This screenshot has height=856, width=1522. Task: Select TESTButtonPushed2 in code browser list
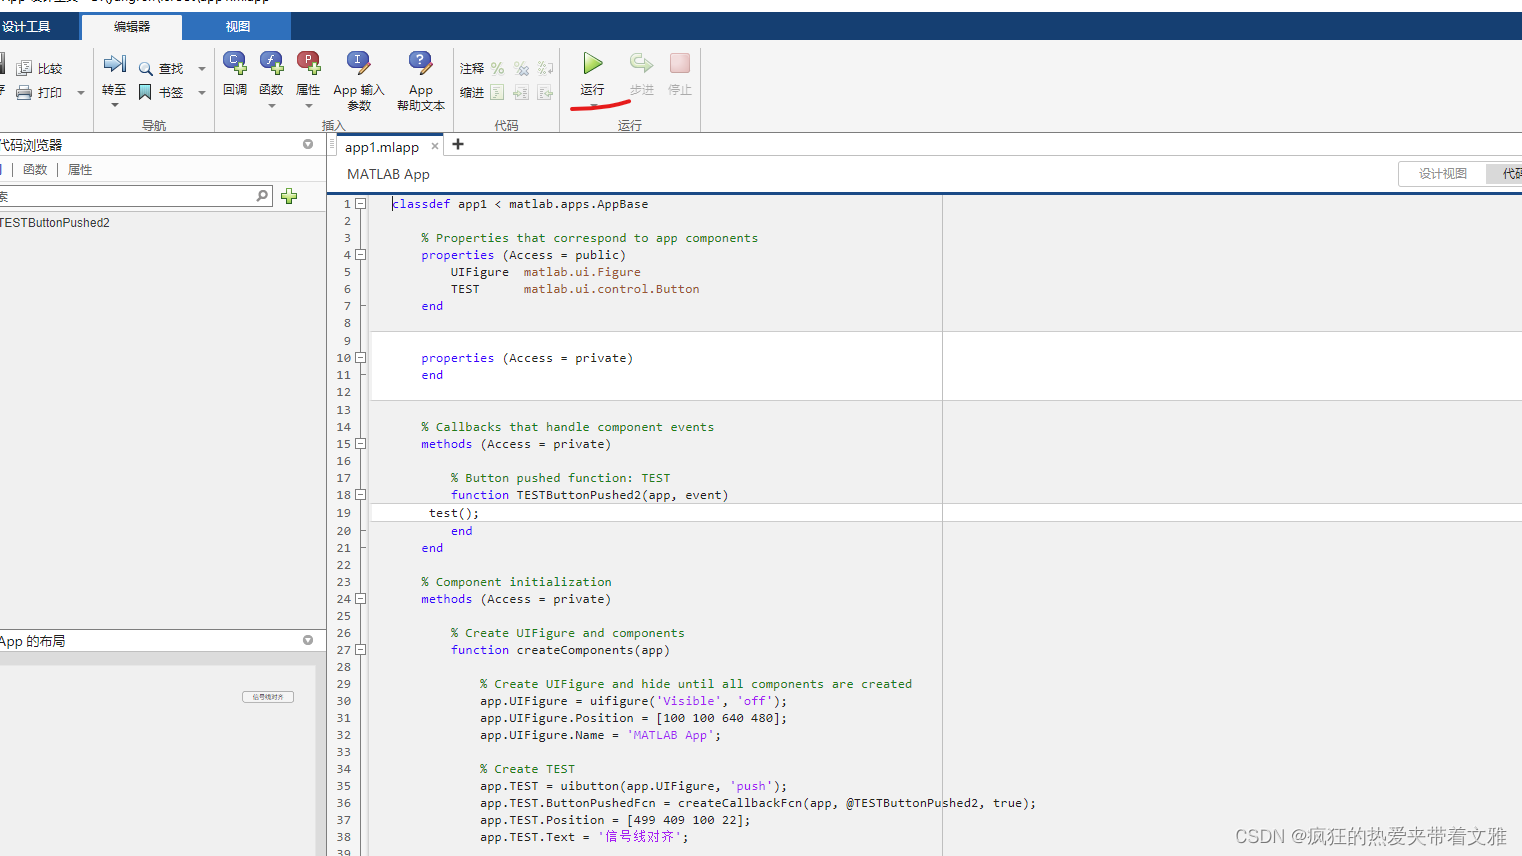55,223
